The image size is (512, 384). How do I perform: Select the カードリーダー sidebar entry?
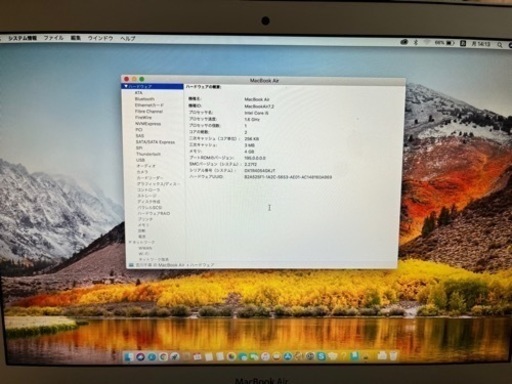150,178
